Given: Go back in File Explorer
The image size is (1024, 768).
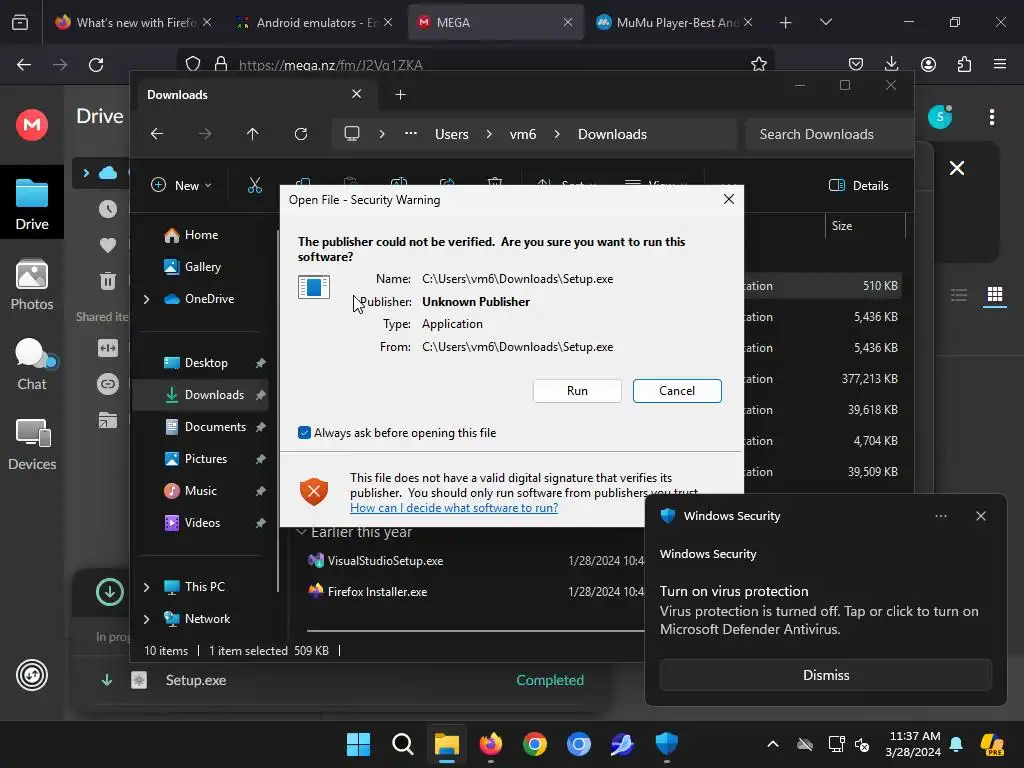Looking at the screenshot, I should [157, 134].
